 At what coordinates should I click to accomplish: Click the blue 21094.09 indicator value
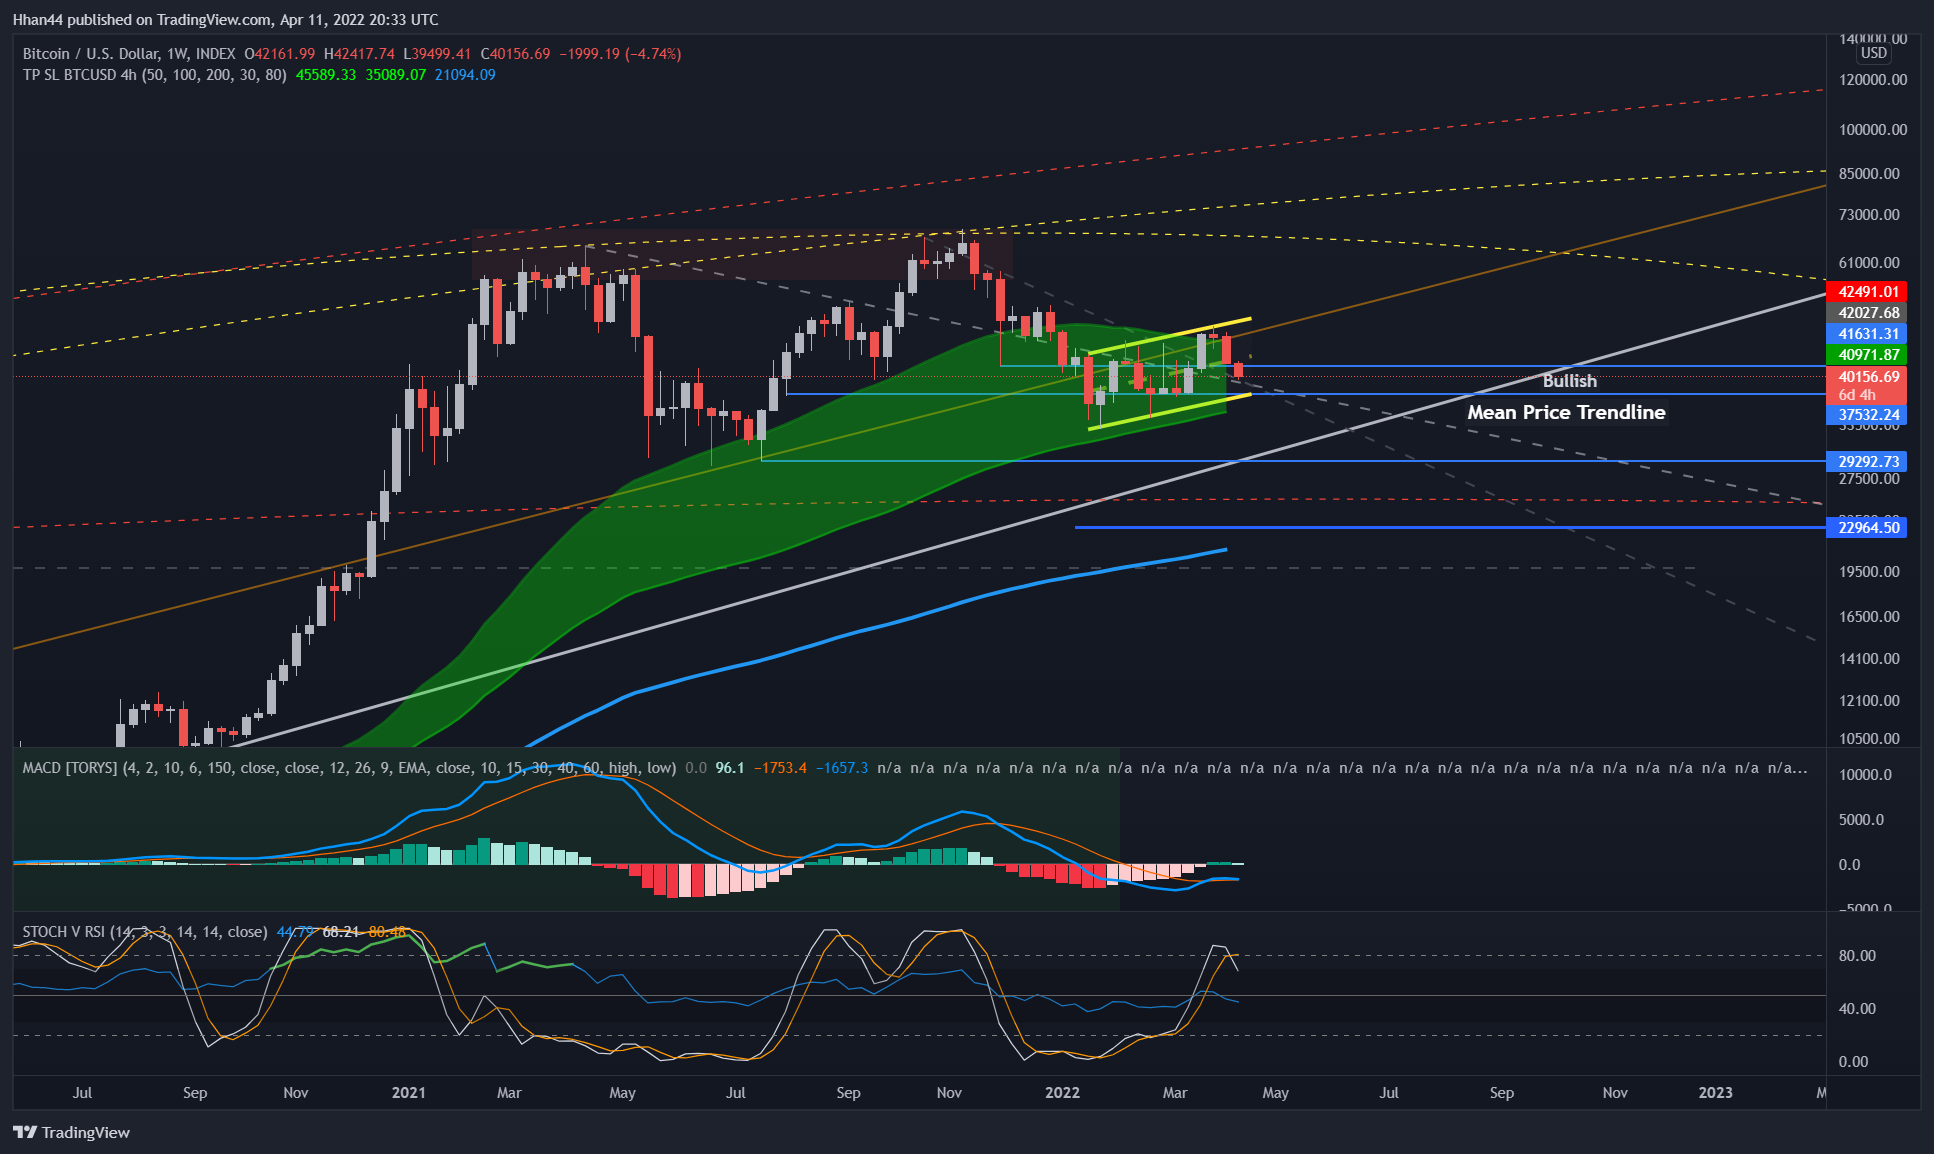pyautogui.click(x=465, y=75)
